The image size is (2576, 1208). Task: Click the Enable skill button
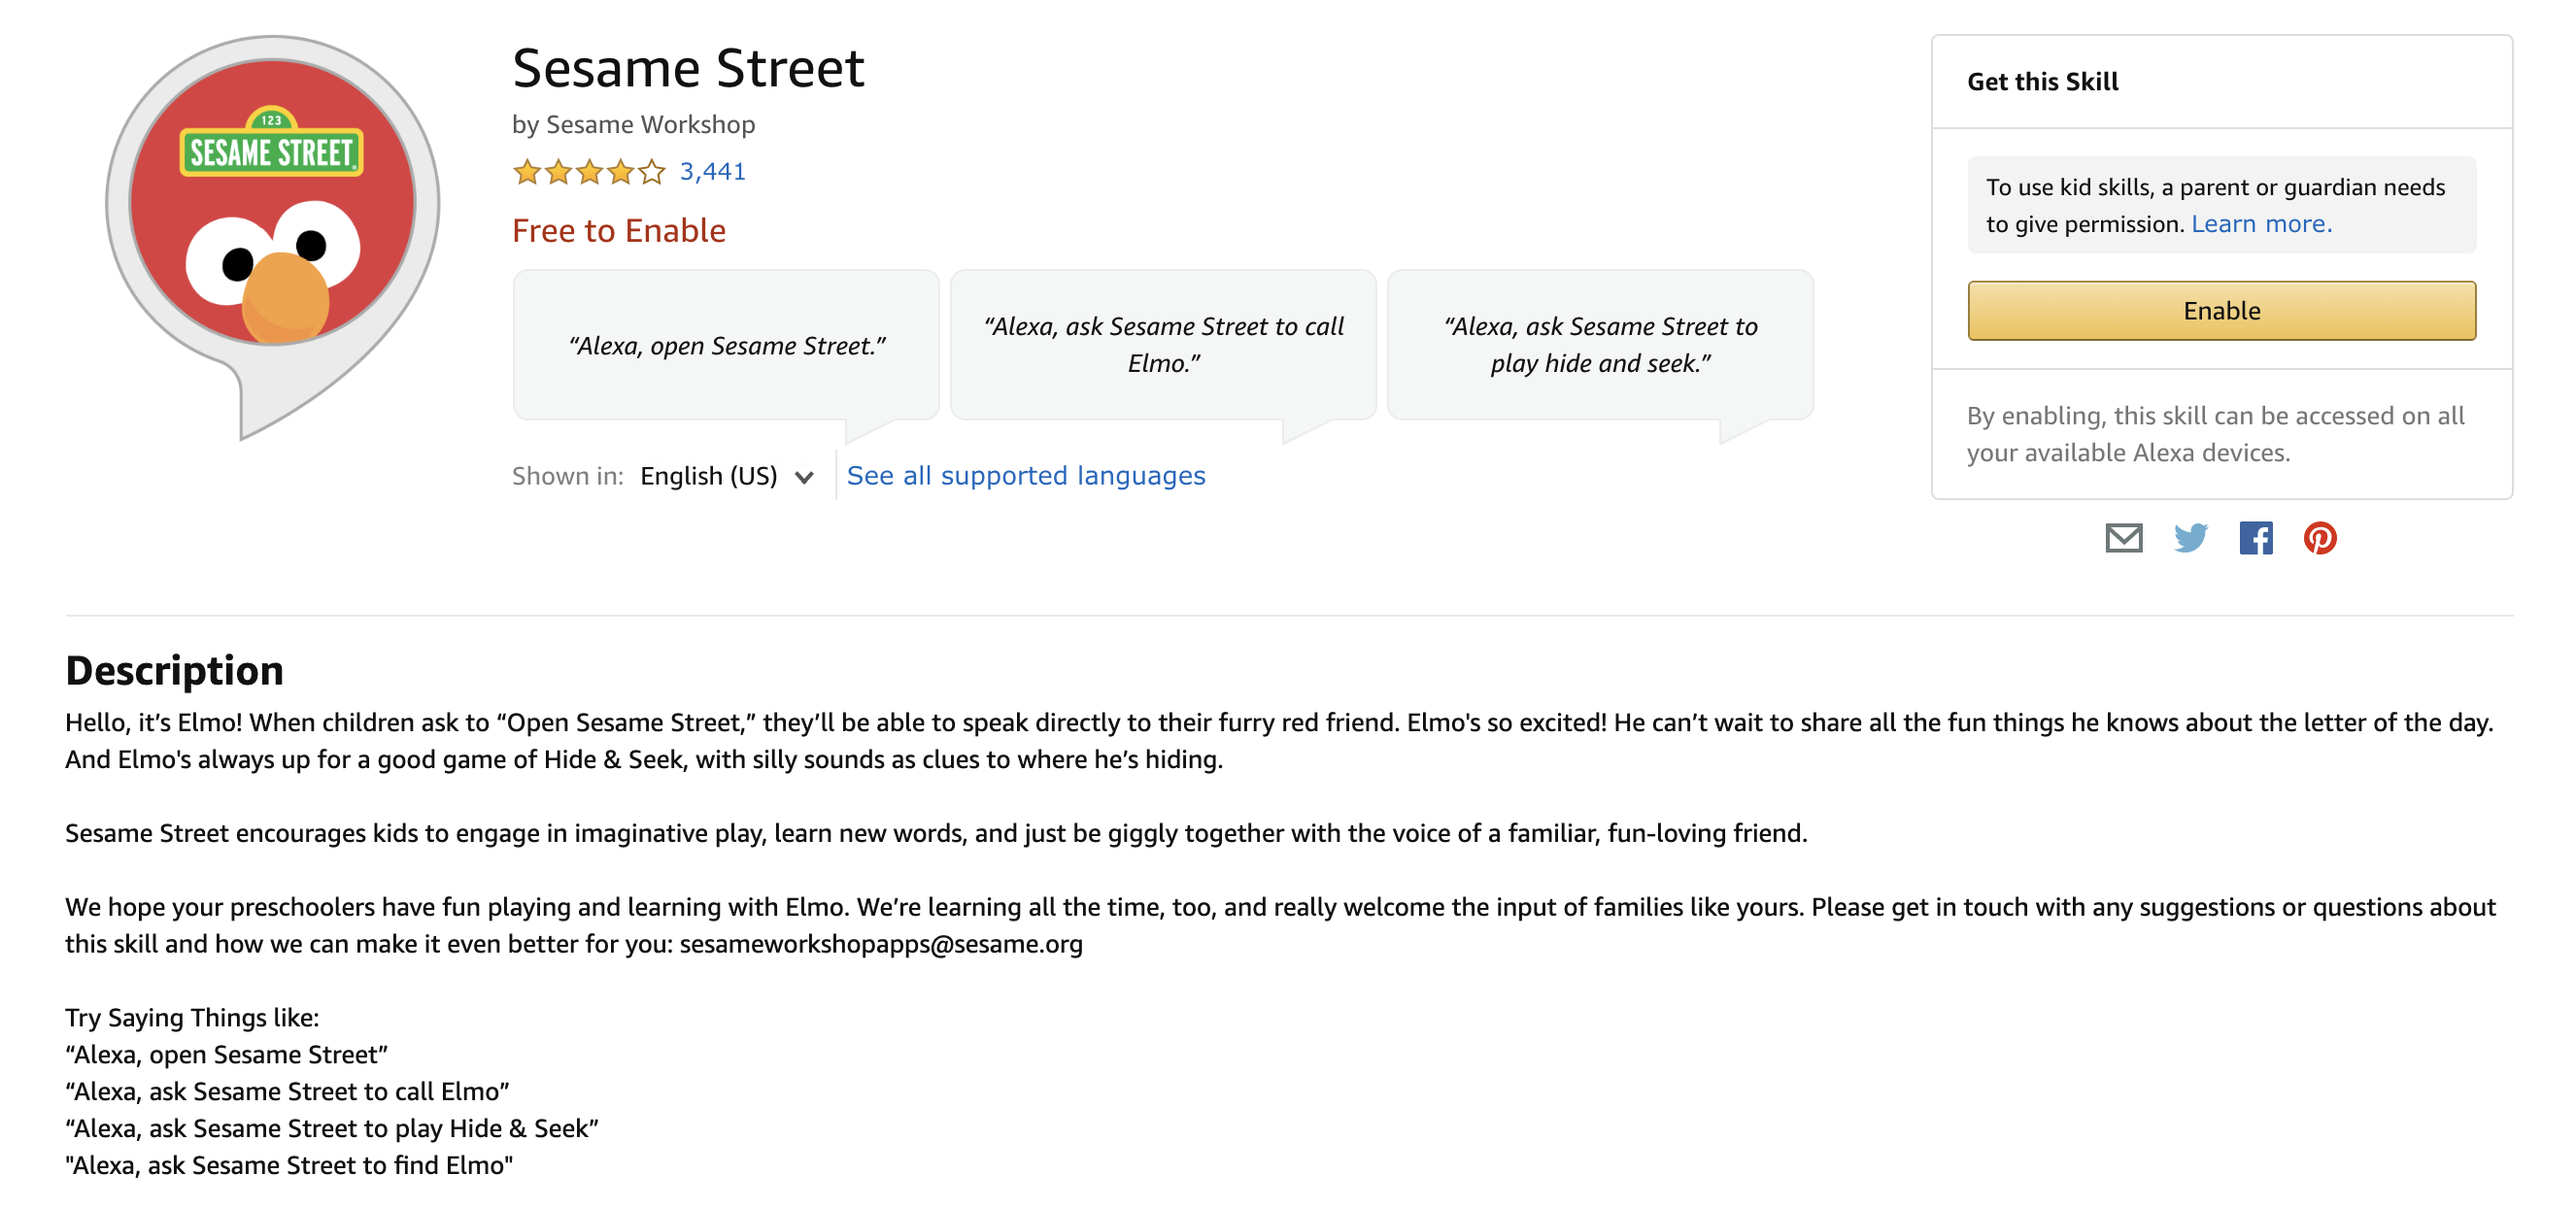2221,311
